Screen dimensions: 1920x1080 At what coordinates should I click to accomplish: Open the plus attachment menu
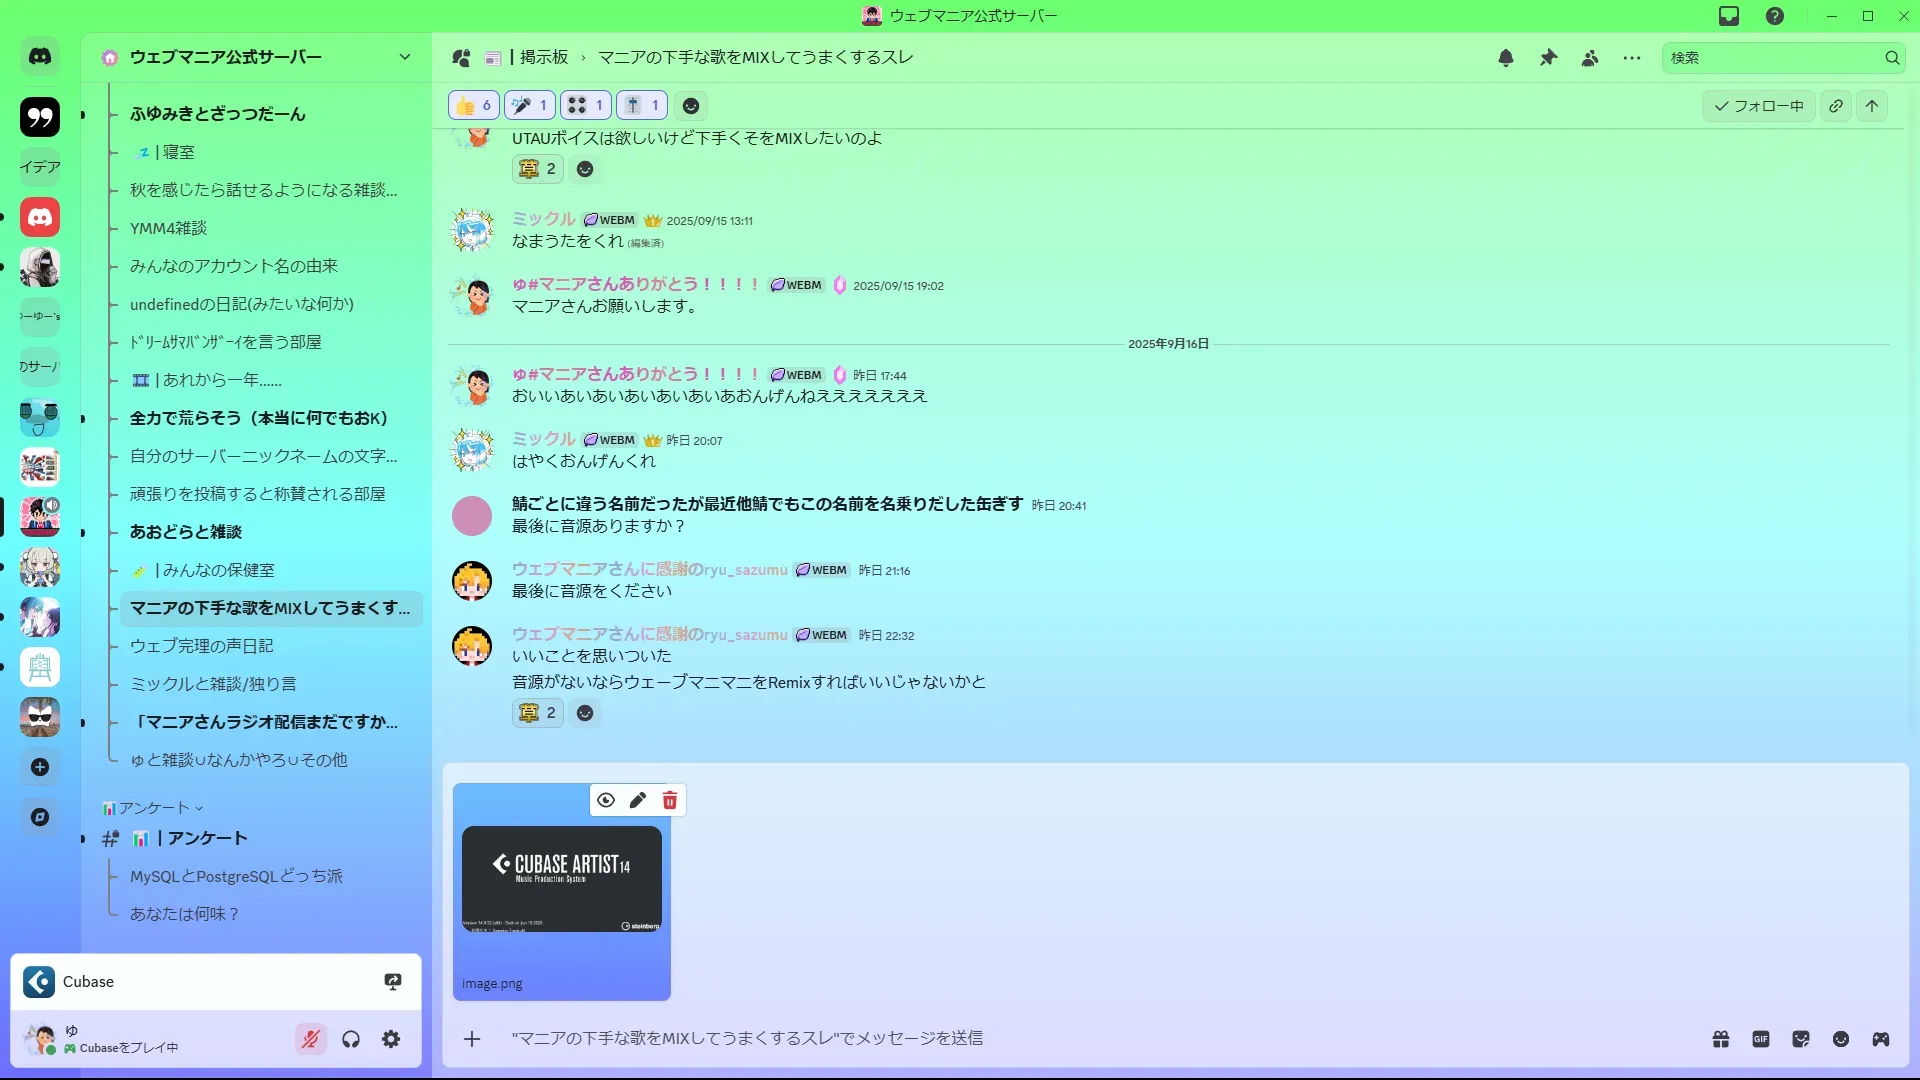point(472,1039)
